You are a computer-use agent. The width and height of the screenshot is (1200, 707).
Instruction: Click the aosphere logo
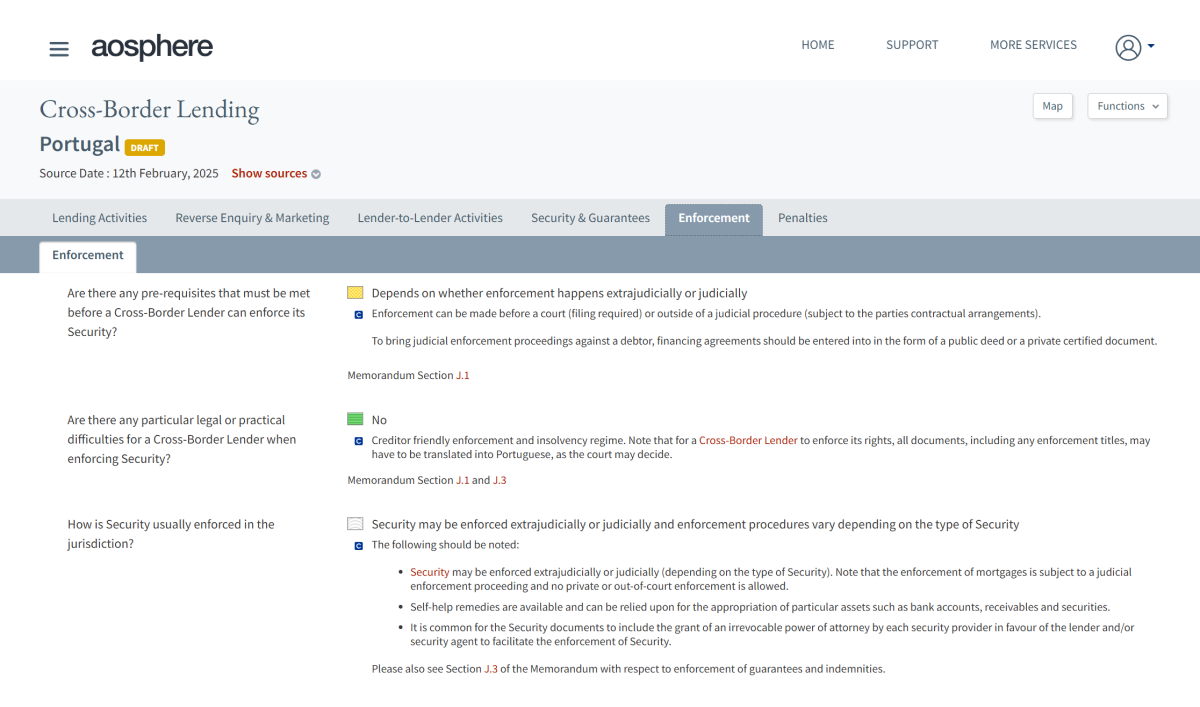click(x=152, y=47)
